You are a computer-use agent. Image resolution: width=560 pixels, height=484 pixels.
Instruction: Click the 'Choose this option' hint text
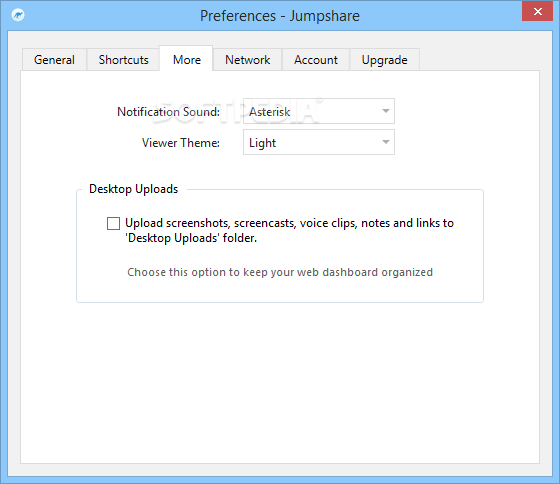pyautogui.click(x=280, y=272)
